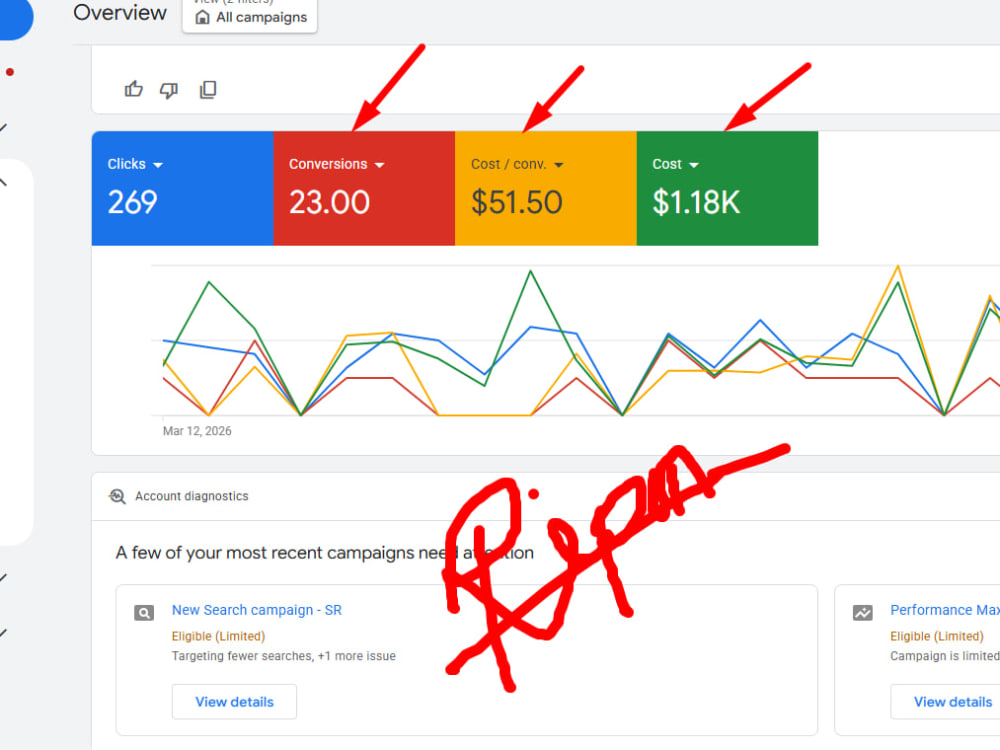The width and height of the screenshot is (1000, 750).
Task: Click the search campaign type icon
Action: tap(144, 613)
